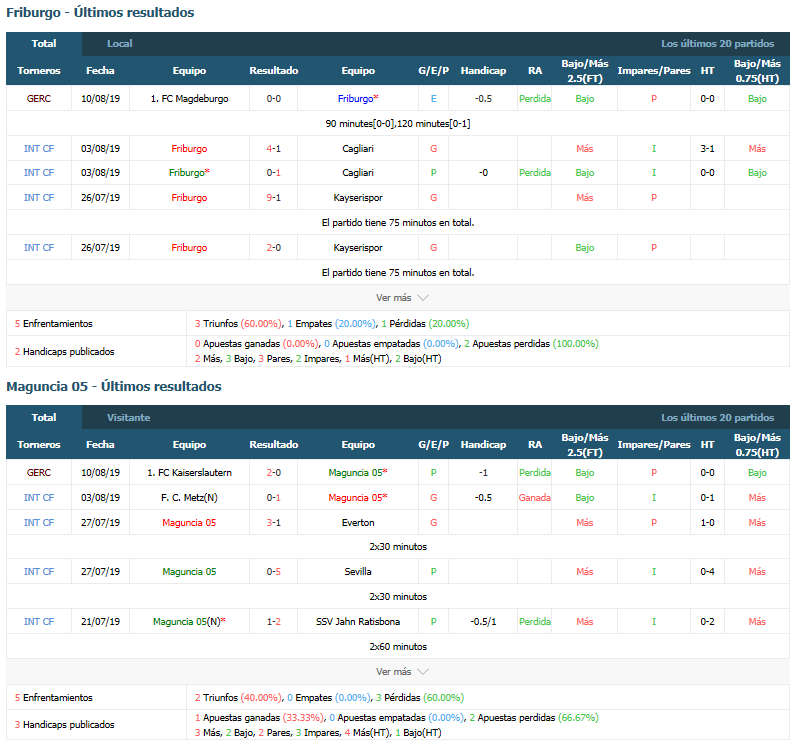Click the GERC tournament in the Maguncia 05 table
Screen dimensions: 808x744
coord(39,472)
